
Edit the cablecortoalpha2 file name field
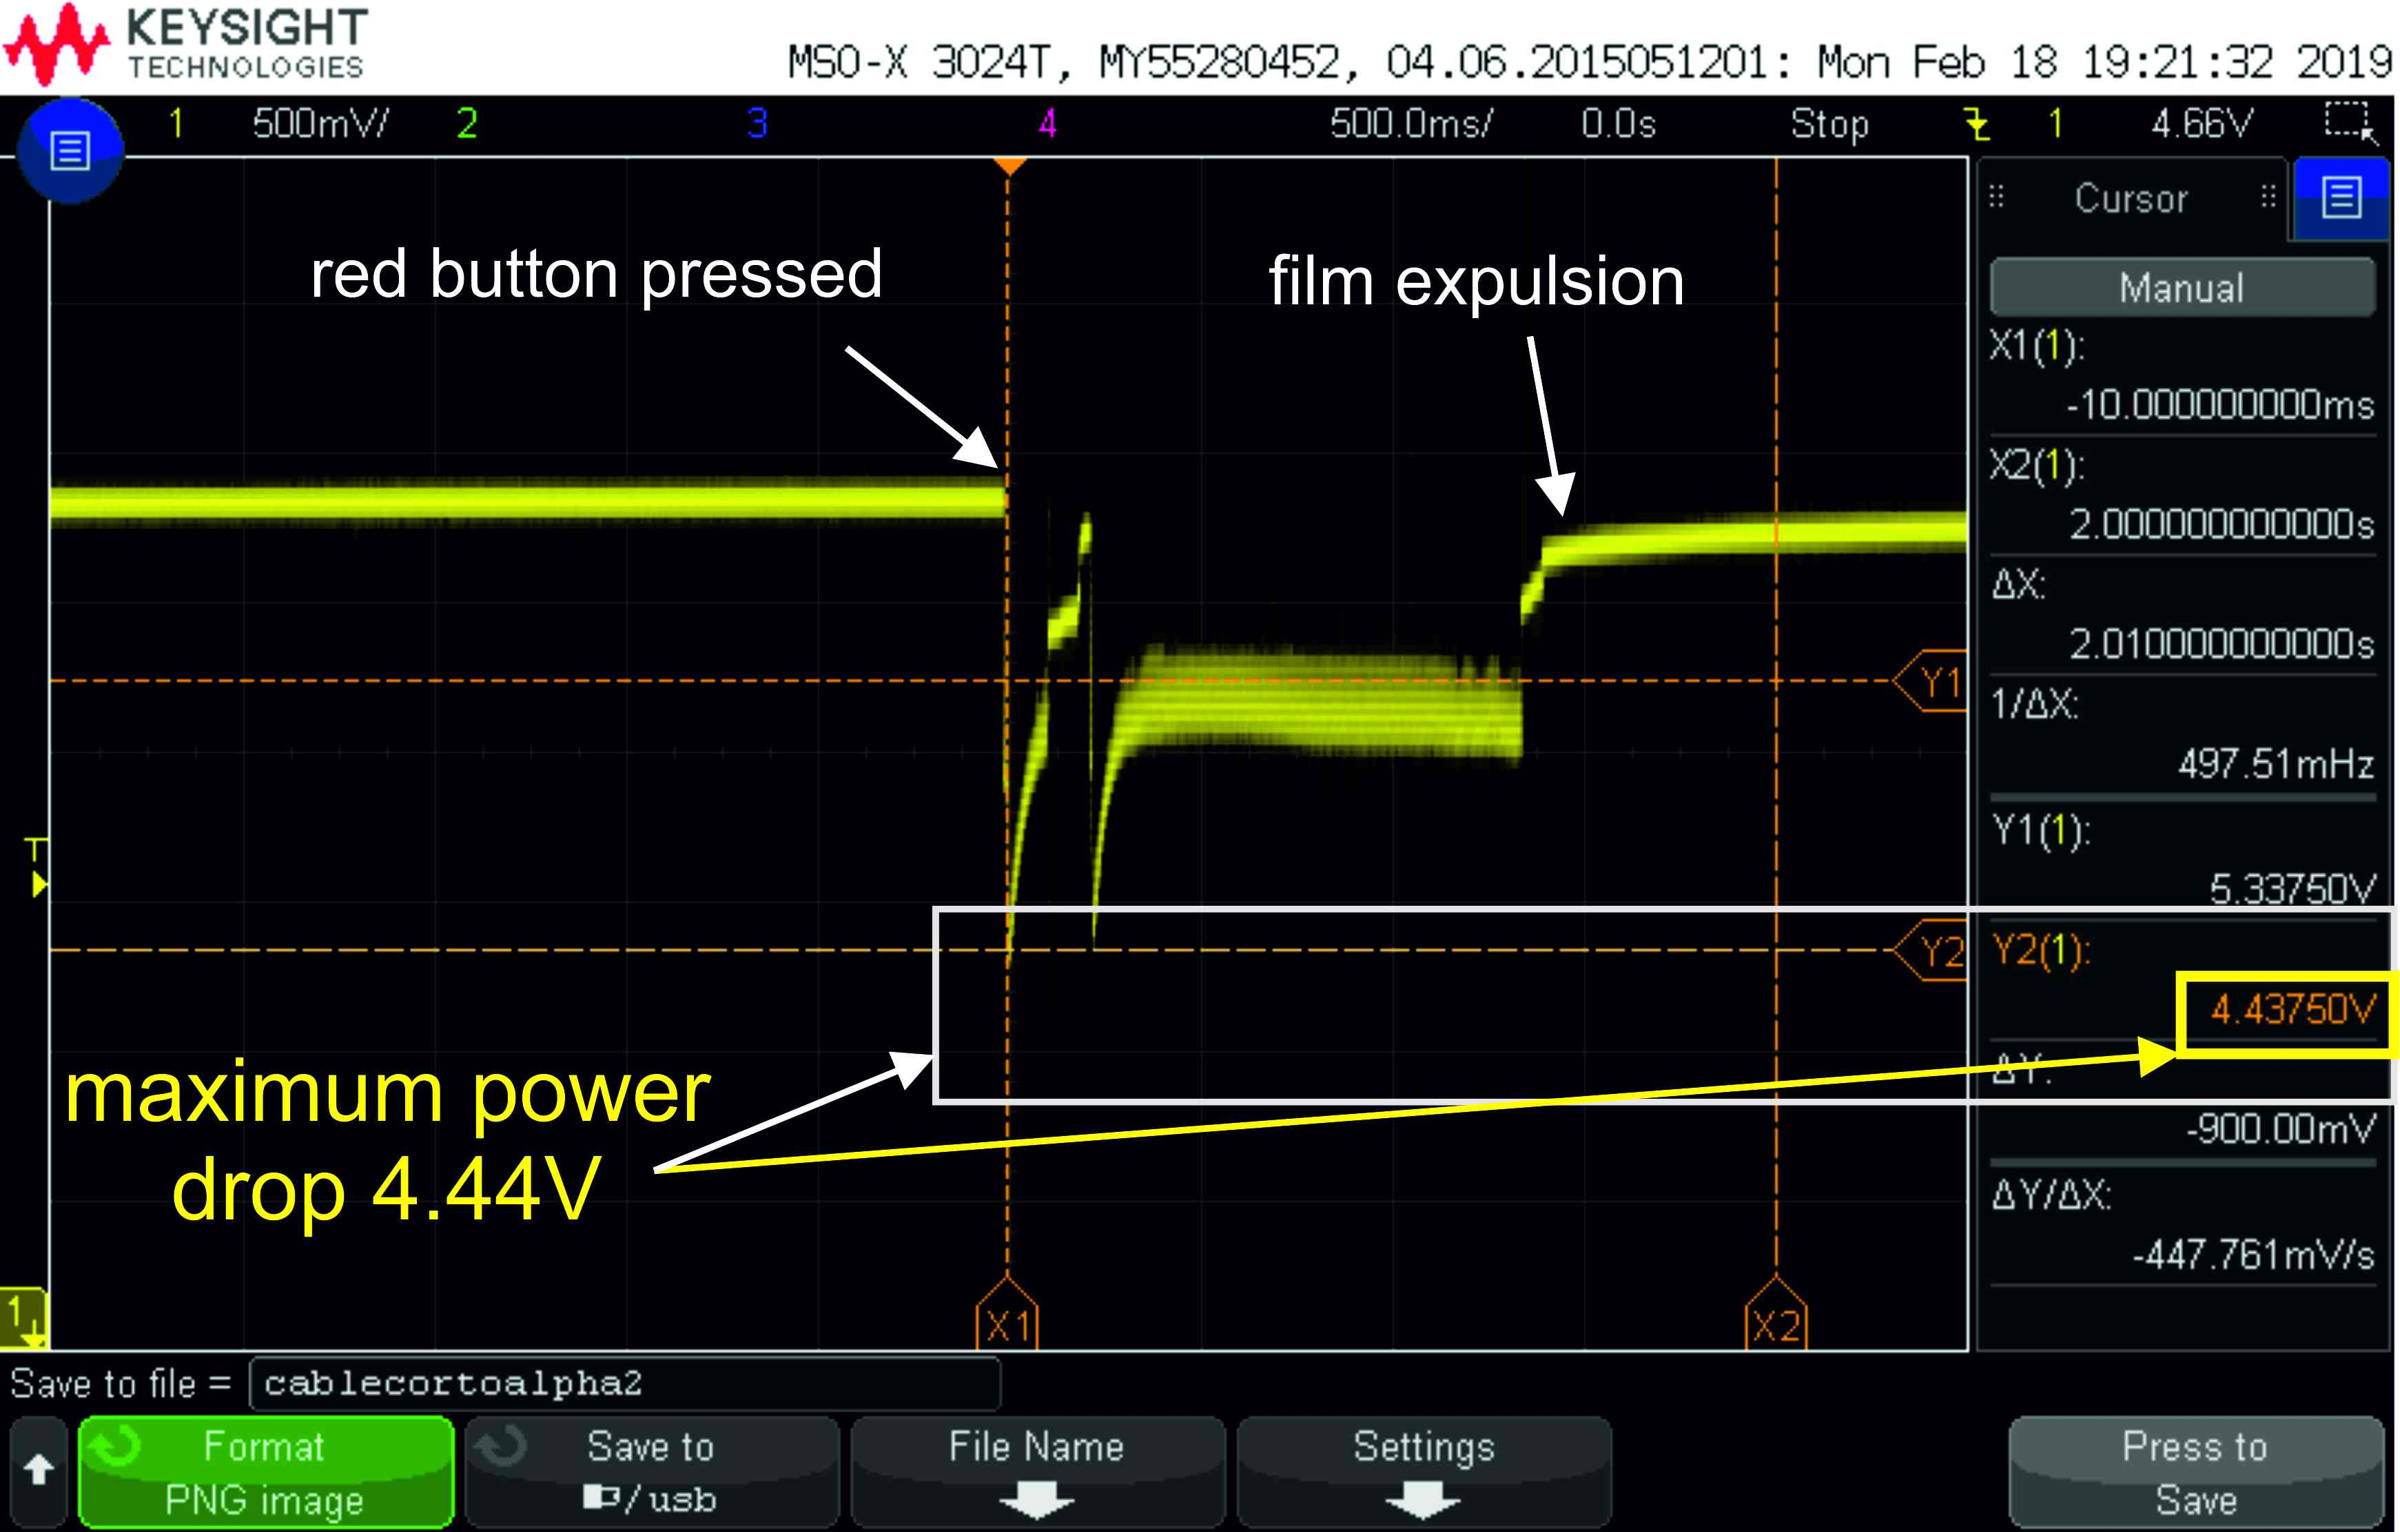625,1384
